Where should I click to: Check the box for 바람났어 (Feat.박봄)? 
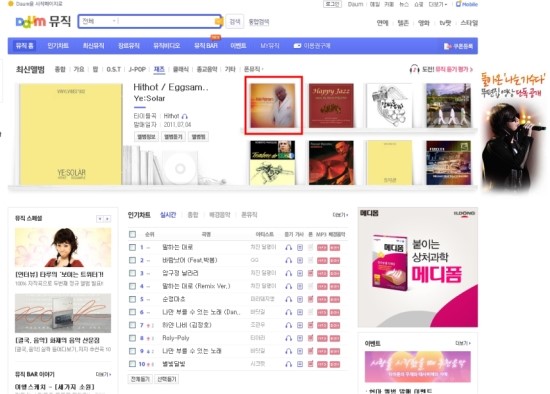[132, 260]
